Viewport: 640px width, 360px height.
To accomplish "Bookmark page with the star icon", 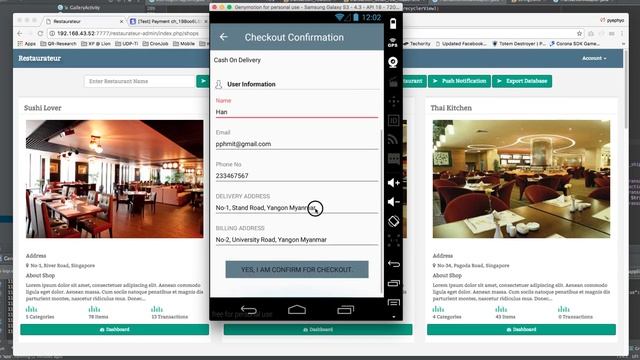I will coord(579,33).
